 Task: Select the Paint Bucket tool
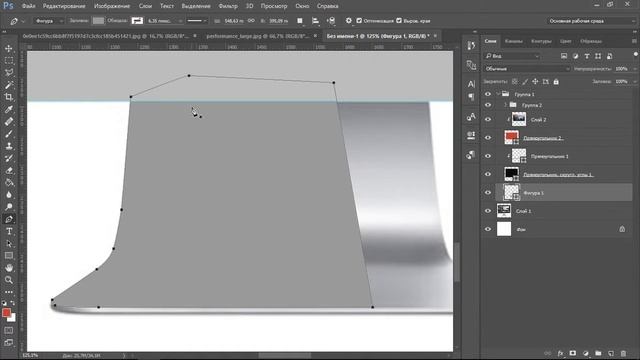coord(9,183)
